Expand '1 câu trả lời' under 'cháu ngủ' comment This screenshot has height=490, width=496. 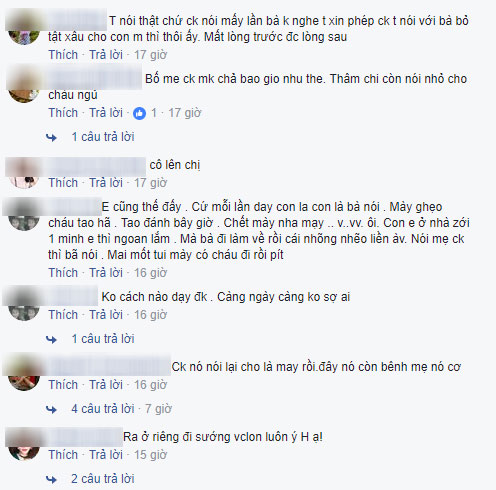(x=103, y=137)
